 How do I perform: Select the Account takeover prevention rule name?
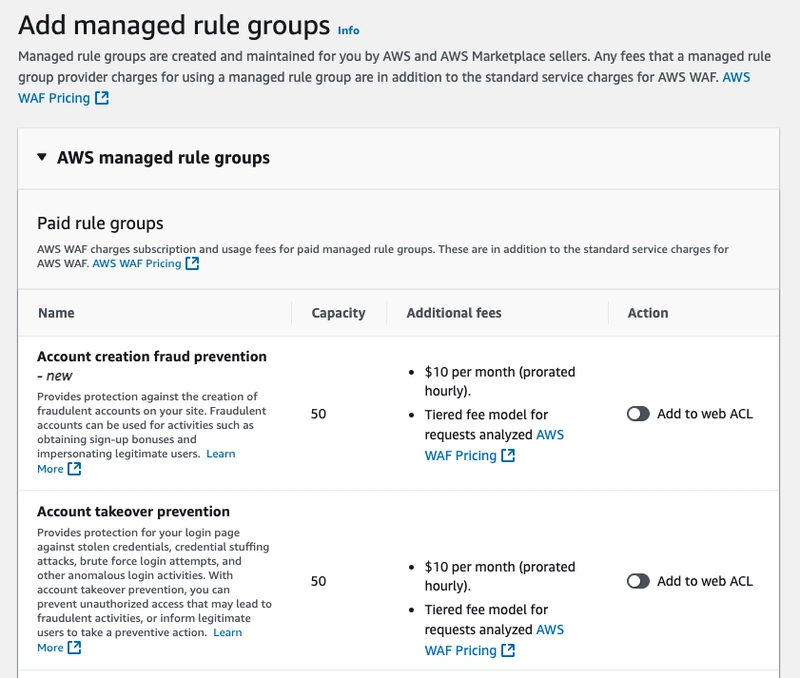coord(133,511)
